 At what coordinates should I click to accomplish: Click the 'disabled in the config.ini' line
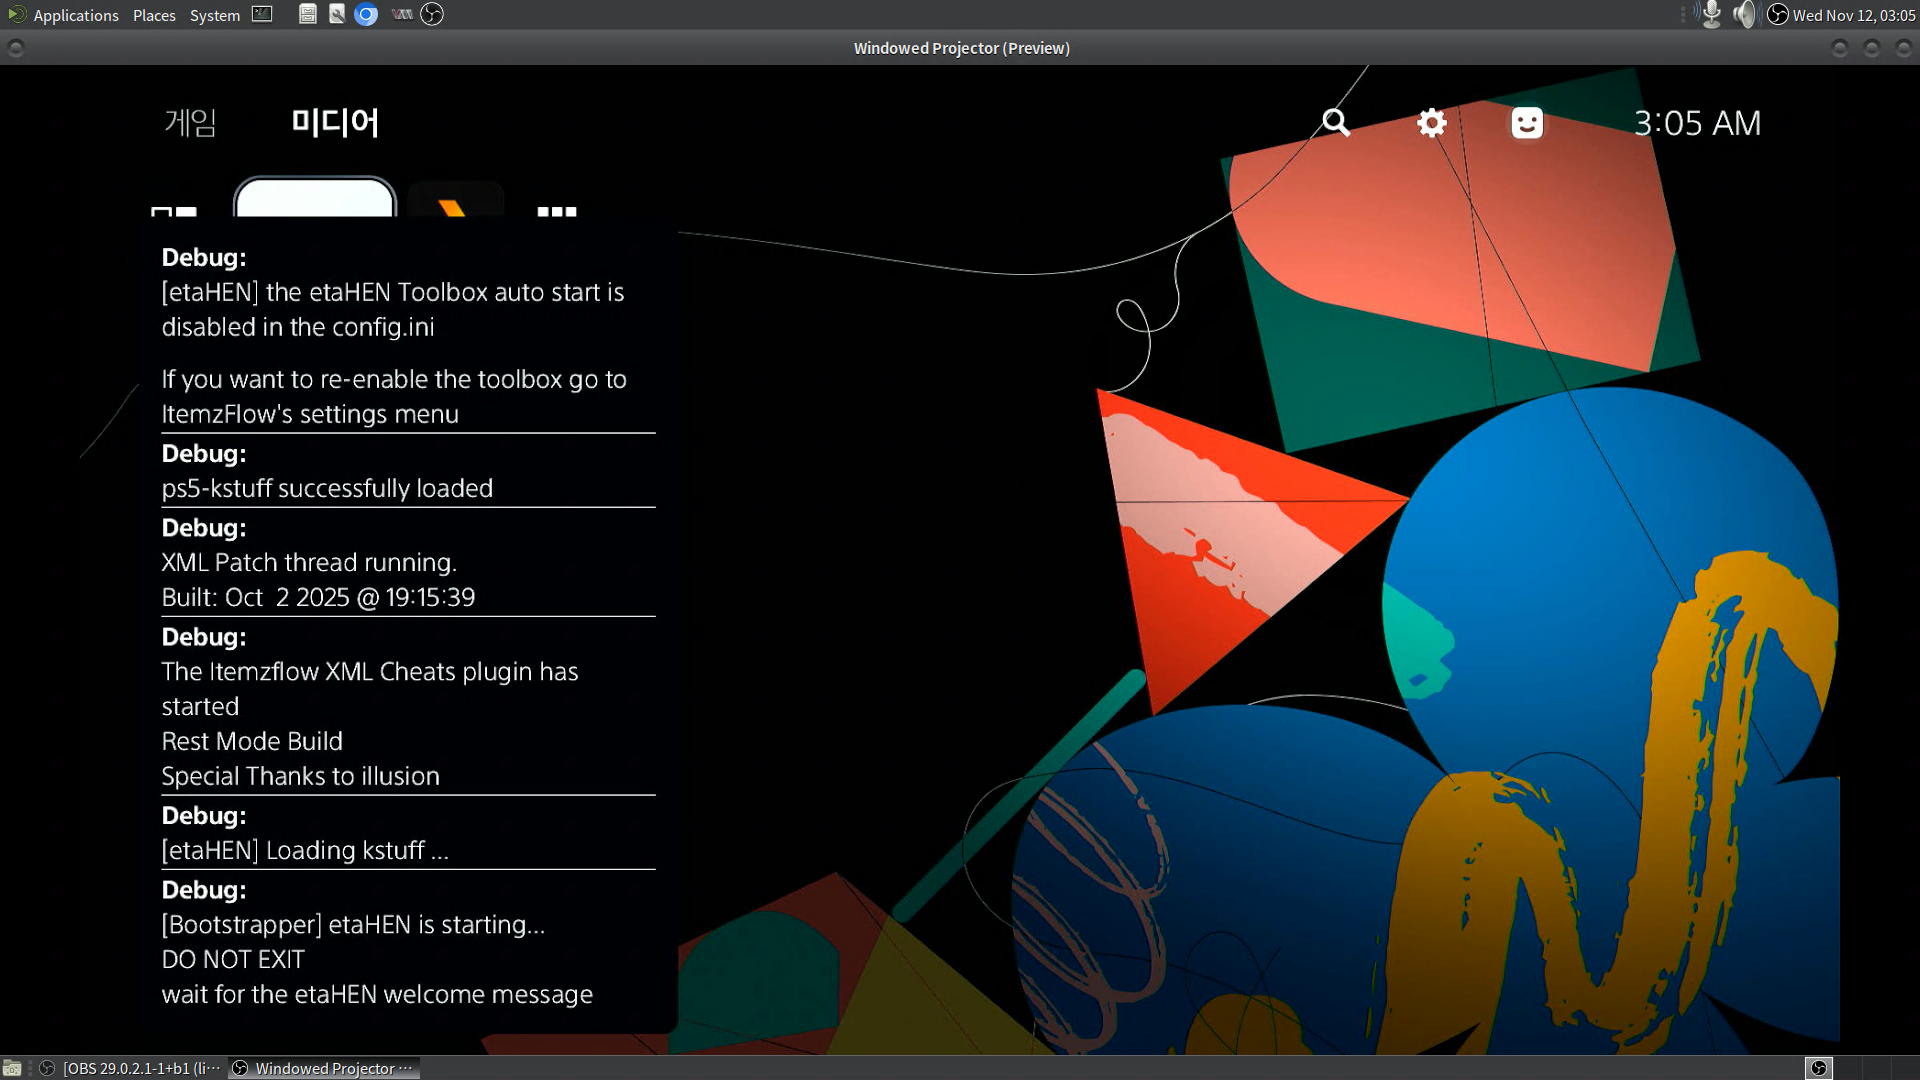coord(298,327)
